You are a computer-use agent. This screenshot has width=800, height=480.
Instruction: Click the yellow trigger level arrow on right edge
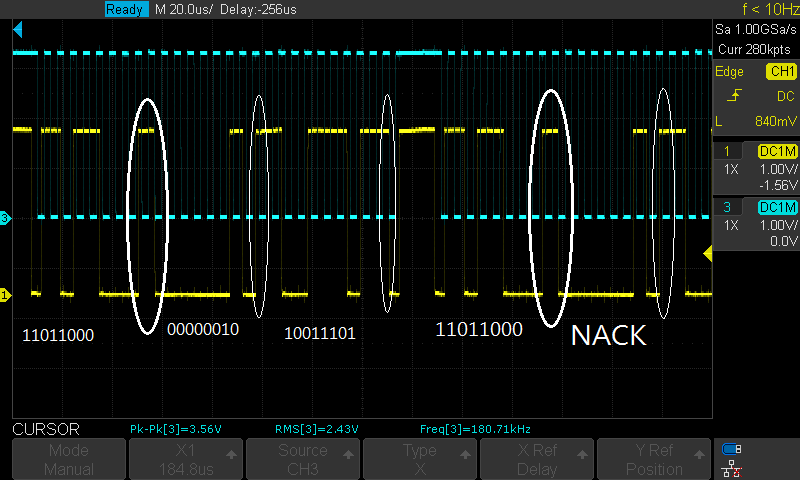(708, 254)
